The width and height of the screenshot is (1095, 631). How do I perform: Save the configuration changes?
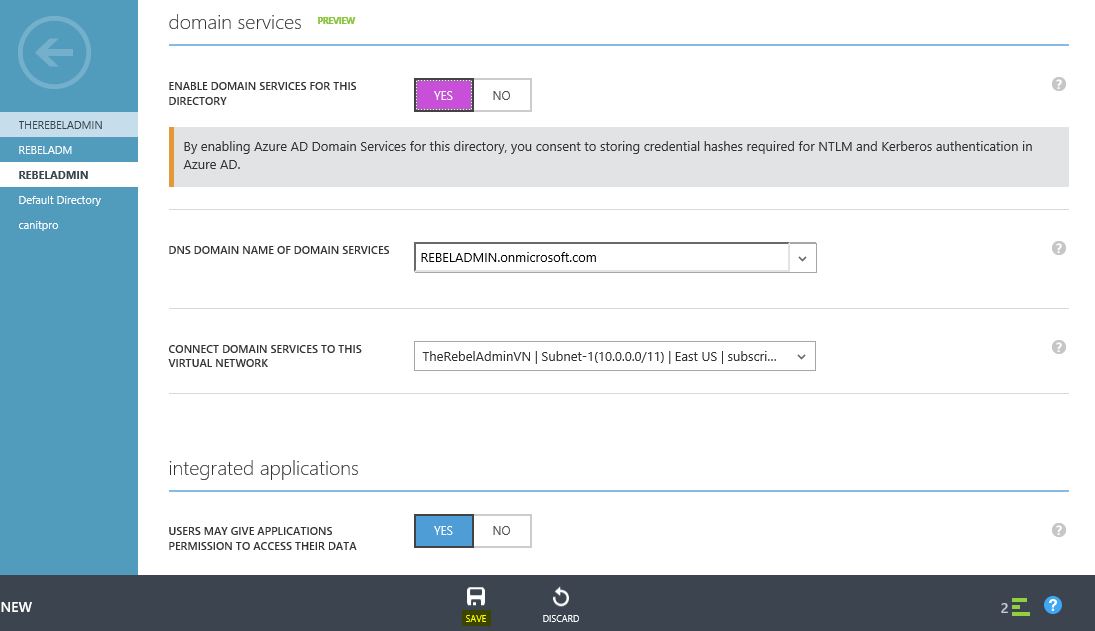pos(476,605)
